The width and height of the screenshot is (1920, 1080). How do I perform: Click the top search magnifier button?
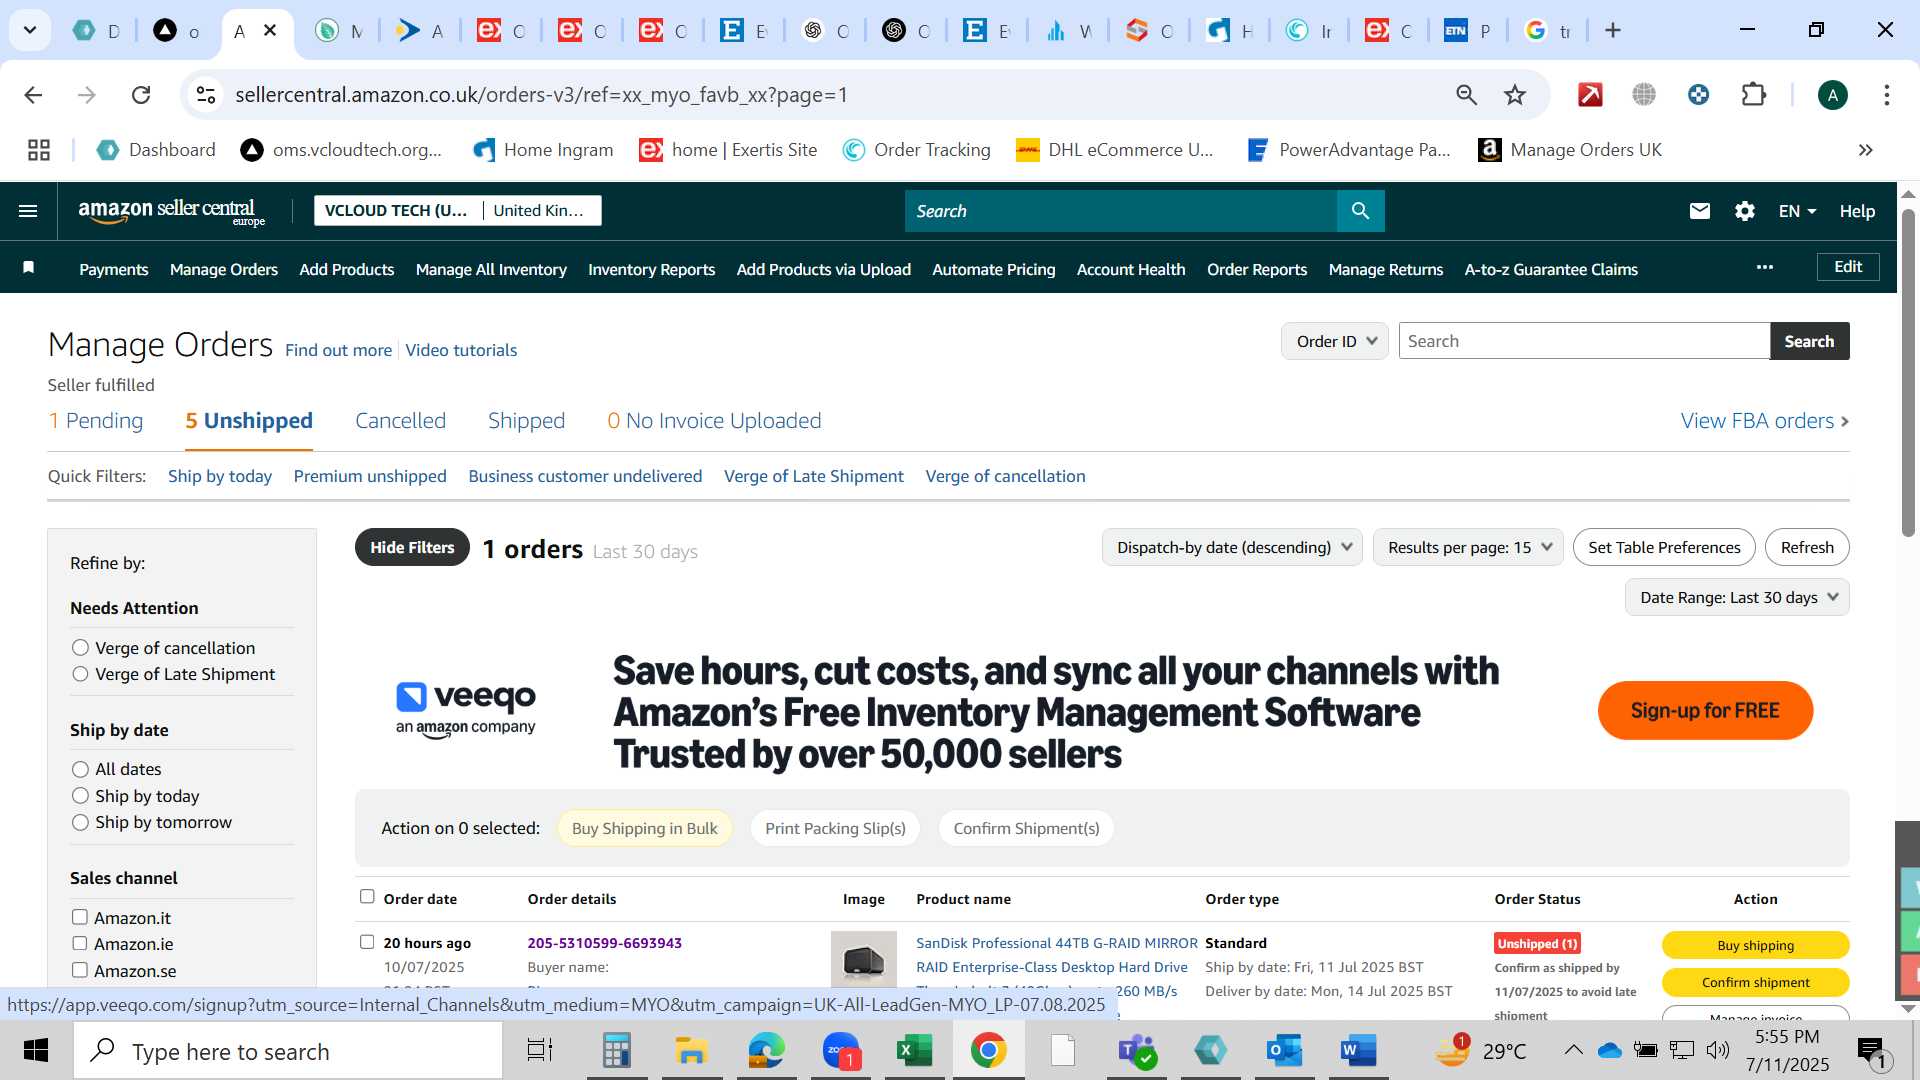[1360, 211]
